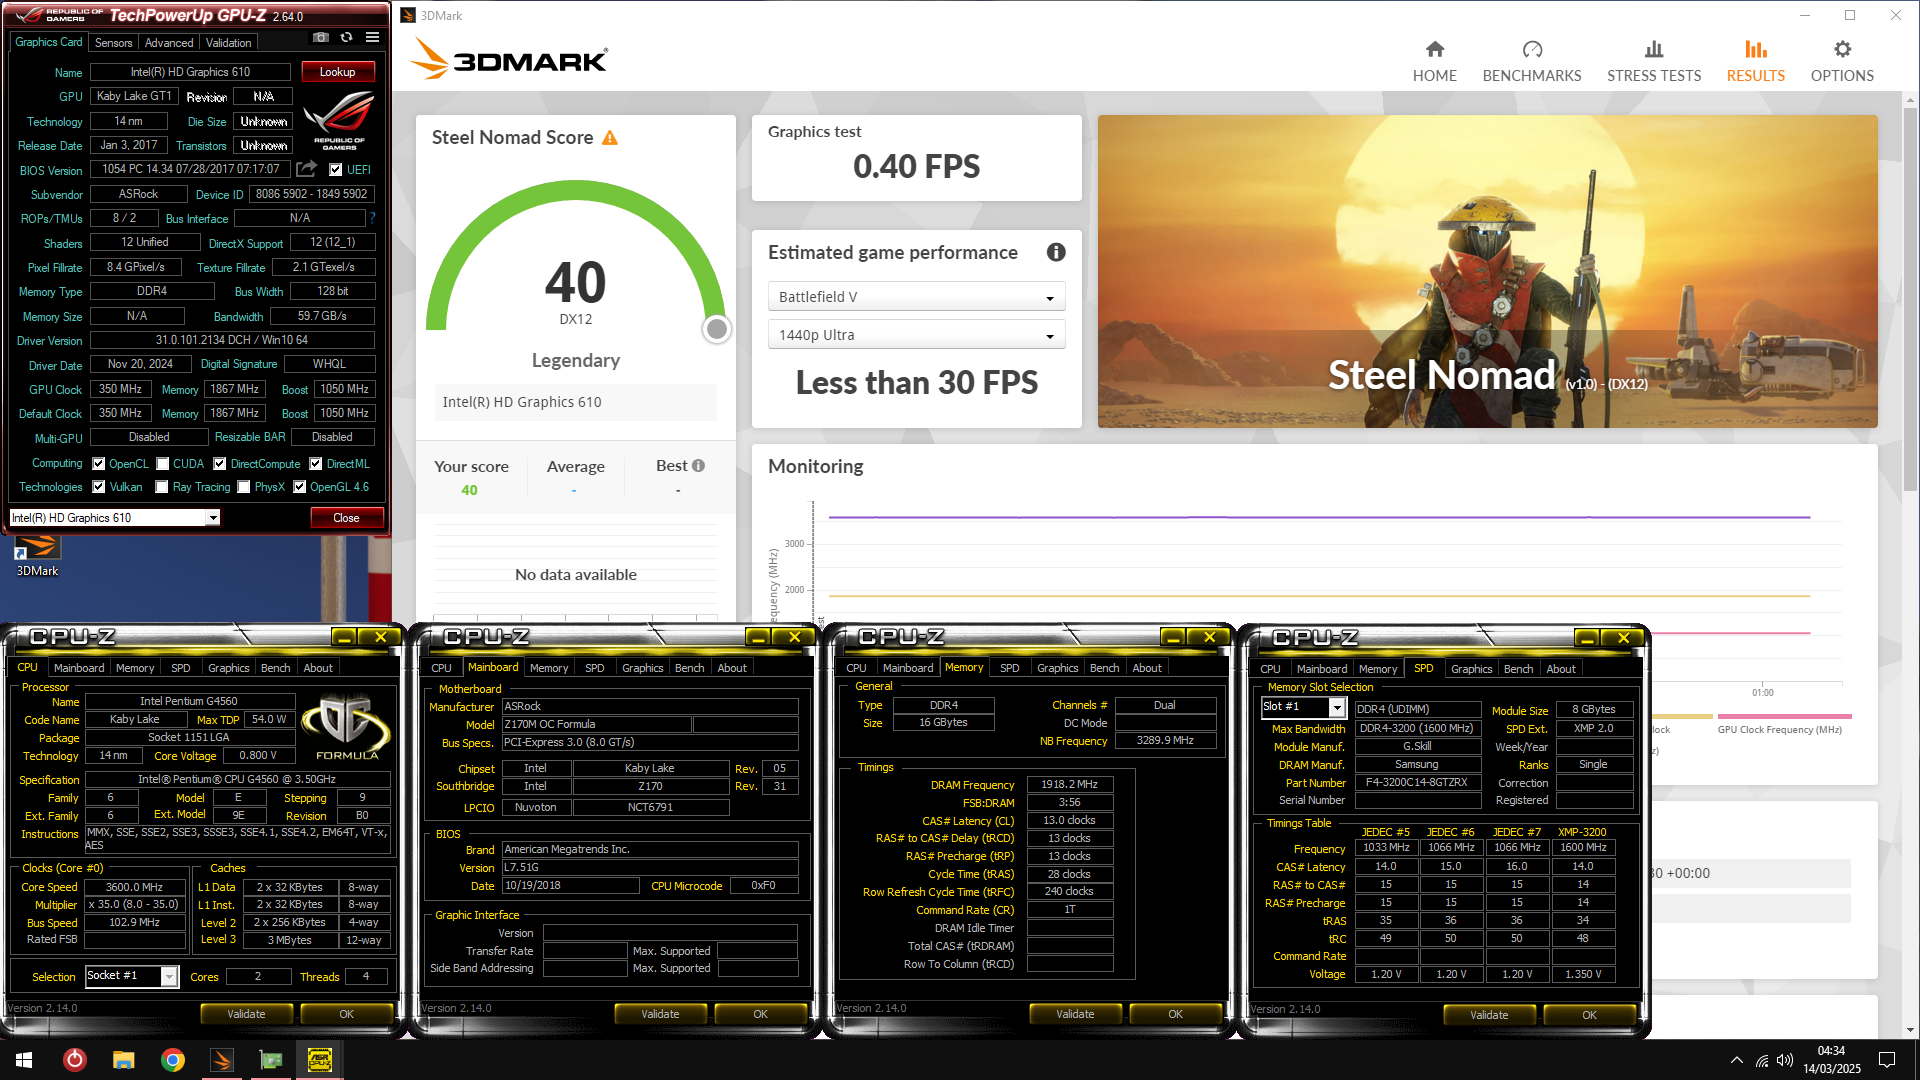The image size is (1920, 1080).
Task: Select About tab in SPD CPU-Z window
Action: pos(1560,669)
